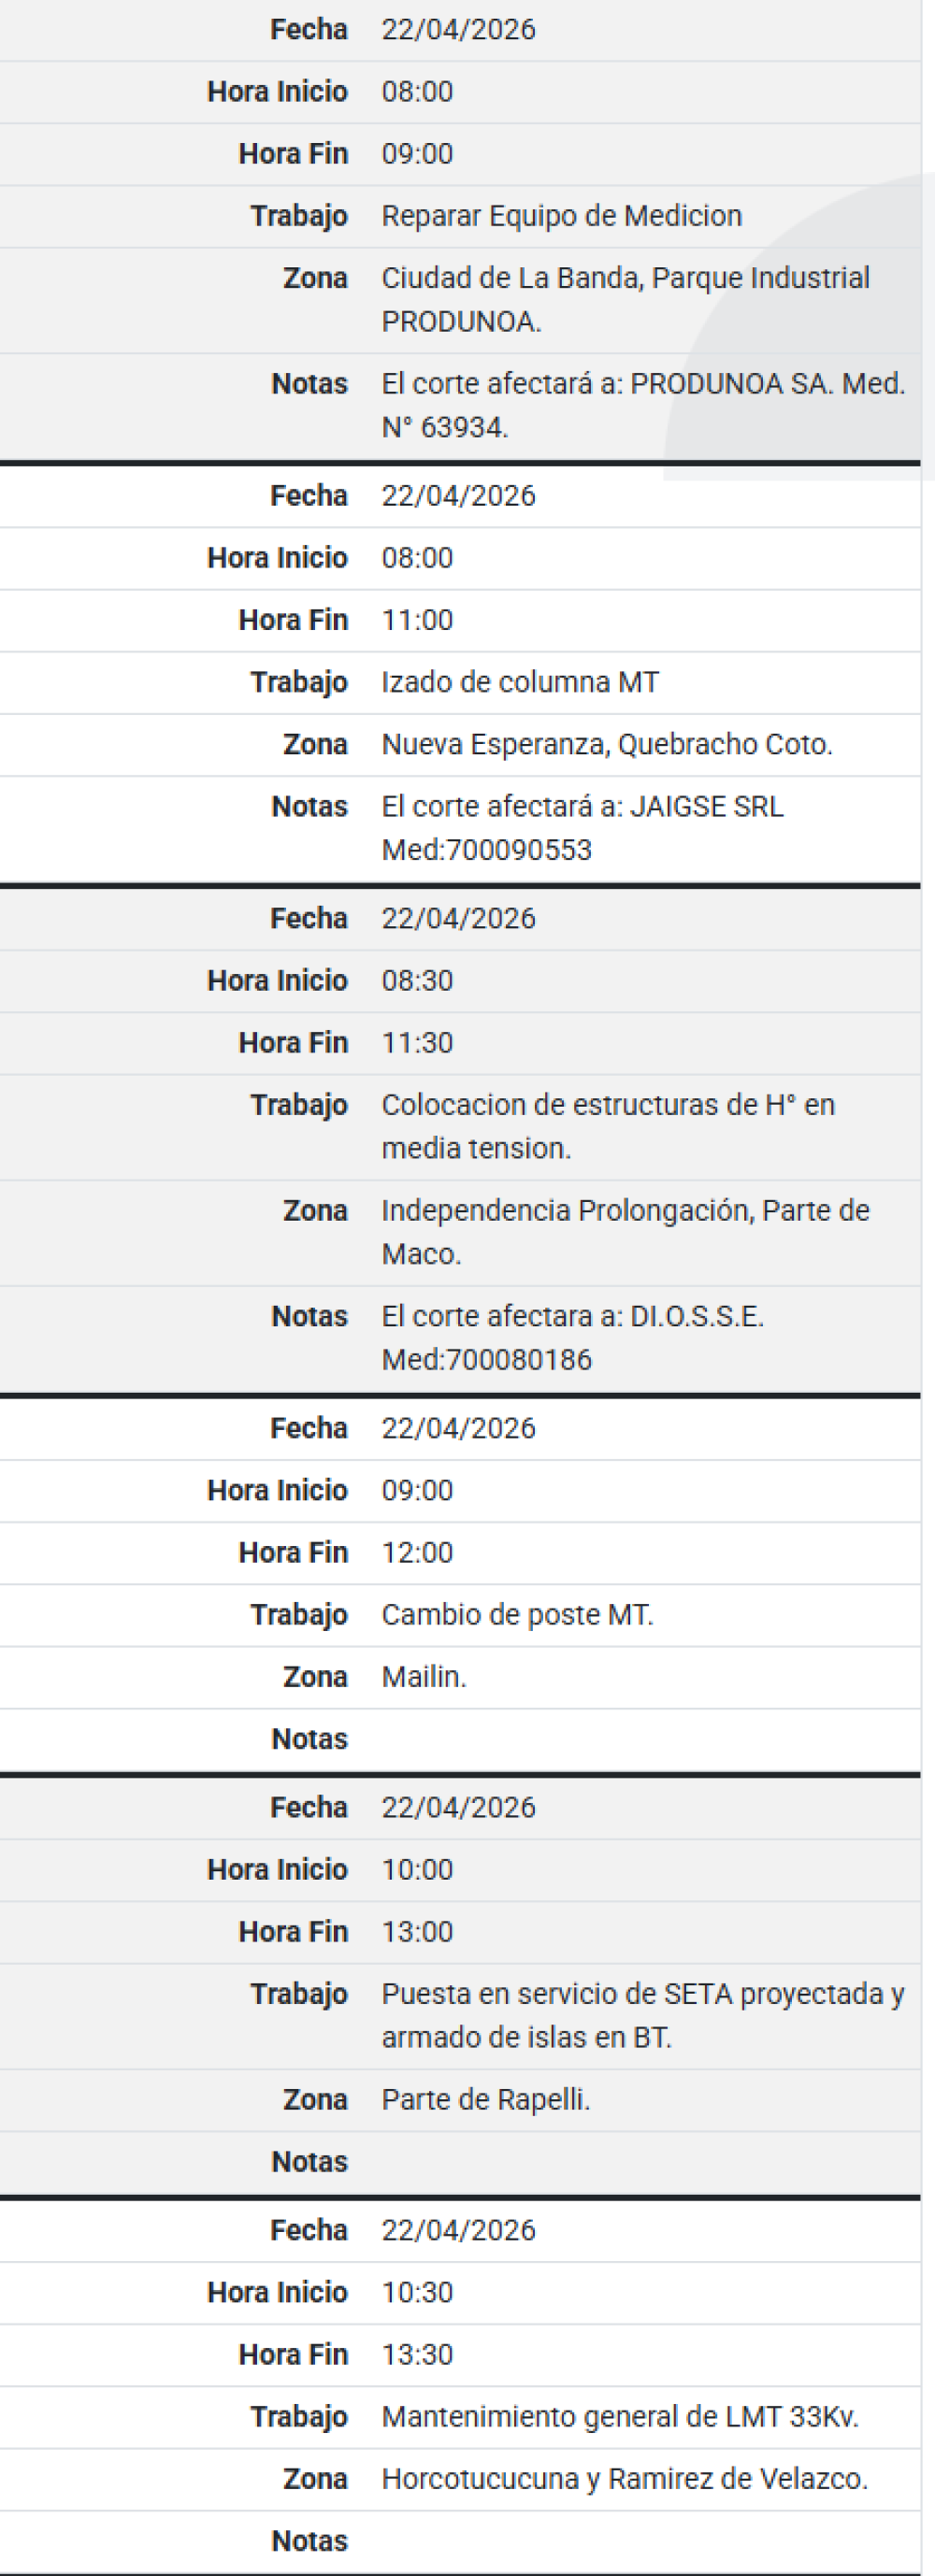Click the 13:00 end time value

click(x=417, y=1931)
